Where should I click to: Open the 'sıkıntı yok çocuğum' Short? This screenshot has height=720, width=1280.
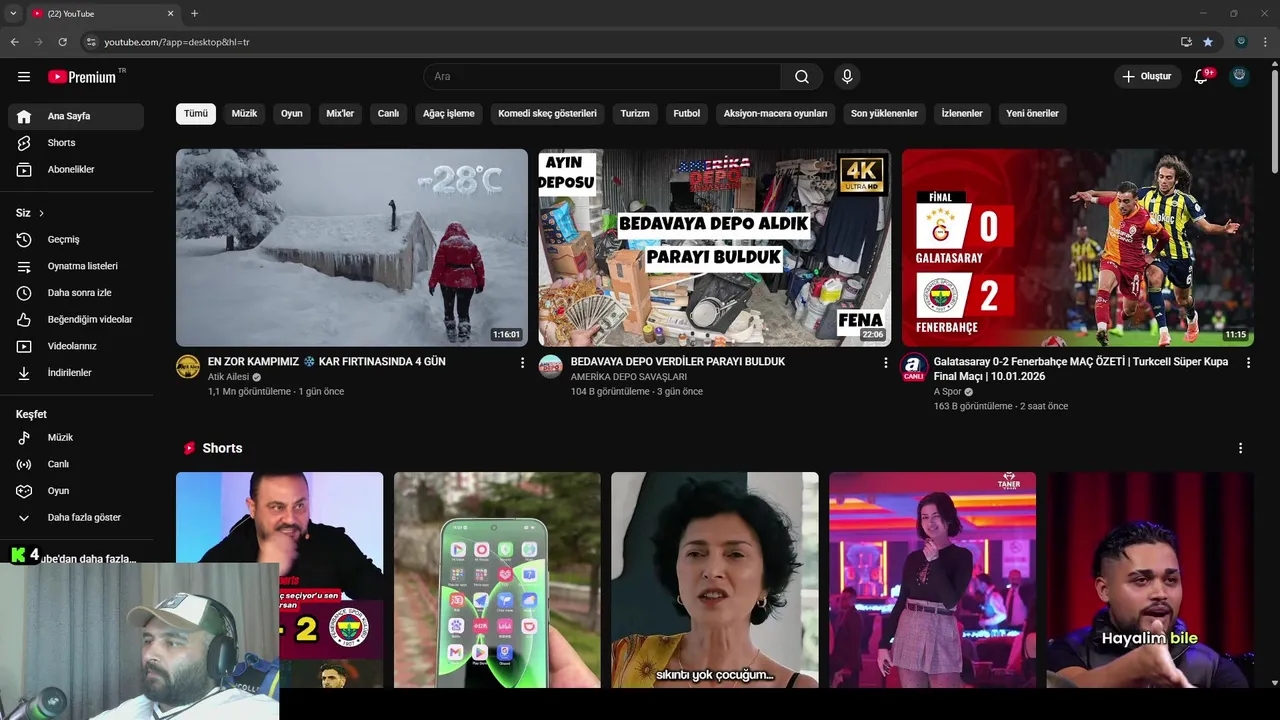(715, 580)
